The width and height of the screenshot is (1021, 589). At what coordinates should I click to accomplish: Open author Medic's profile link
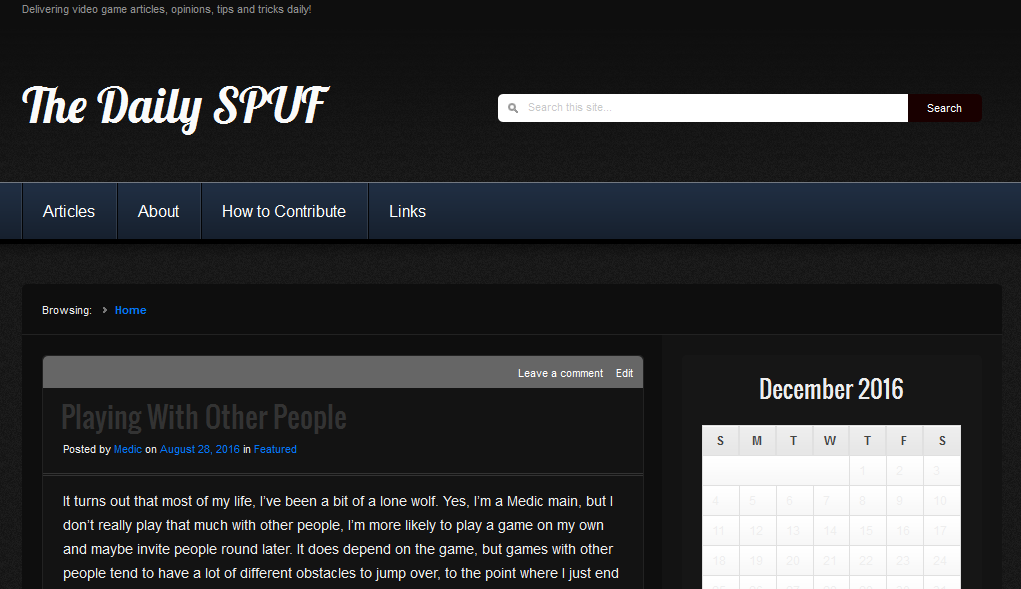pyautogui.click(x=128, y=449)
